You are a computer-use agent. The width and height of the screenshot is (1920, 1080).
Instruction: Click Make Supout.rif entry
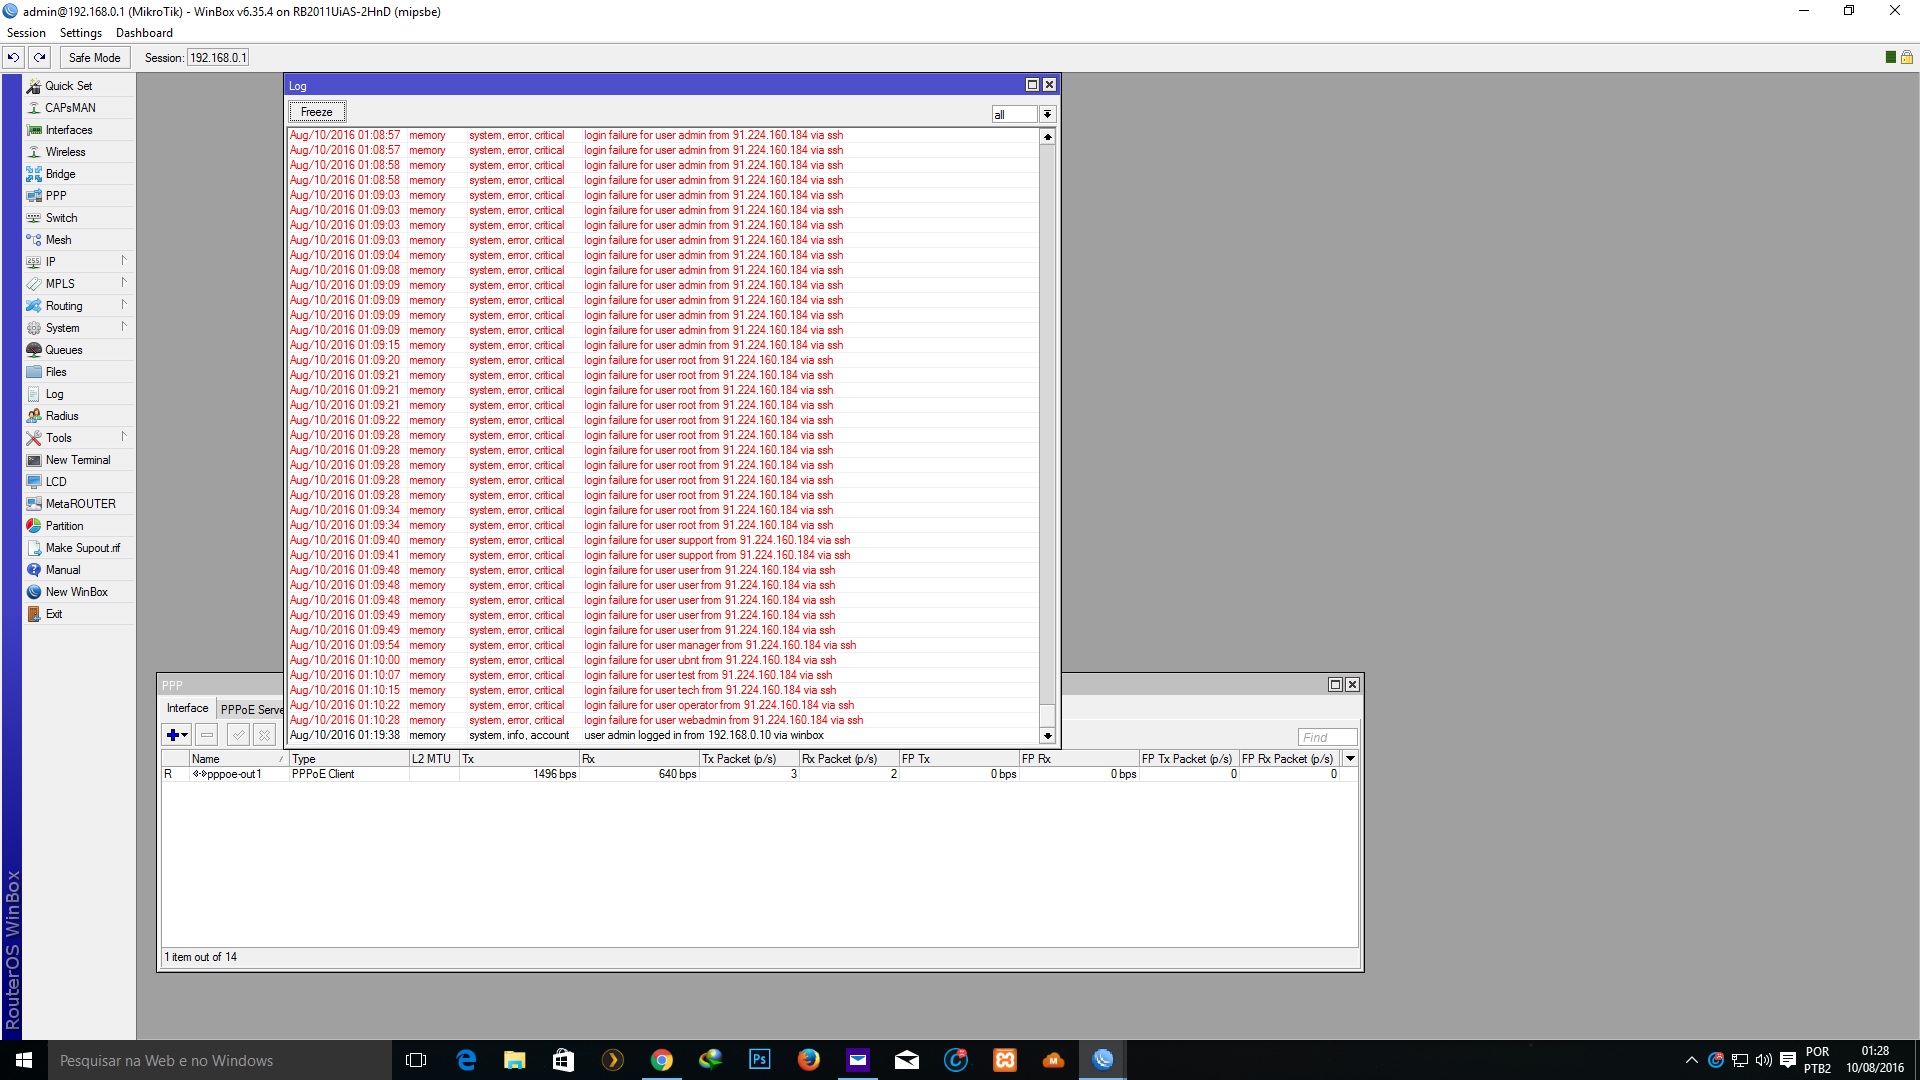82,548
